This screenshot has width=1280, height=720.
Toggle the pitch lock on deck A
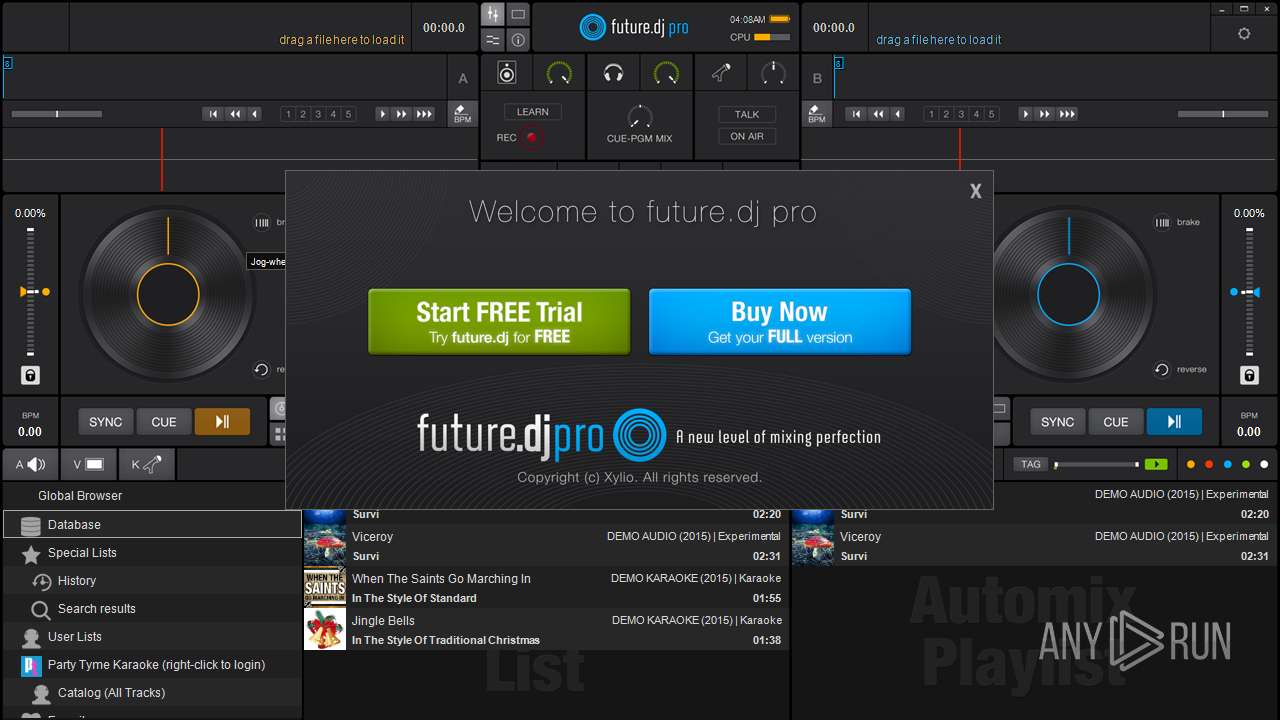[x=30, y=375]
